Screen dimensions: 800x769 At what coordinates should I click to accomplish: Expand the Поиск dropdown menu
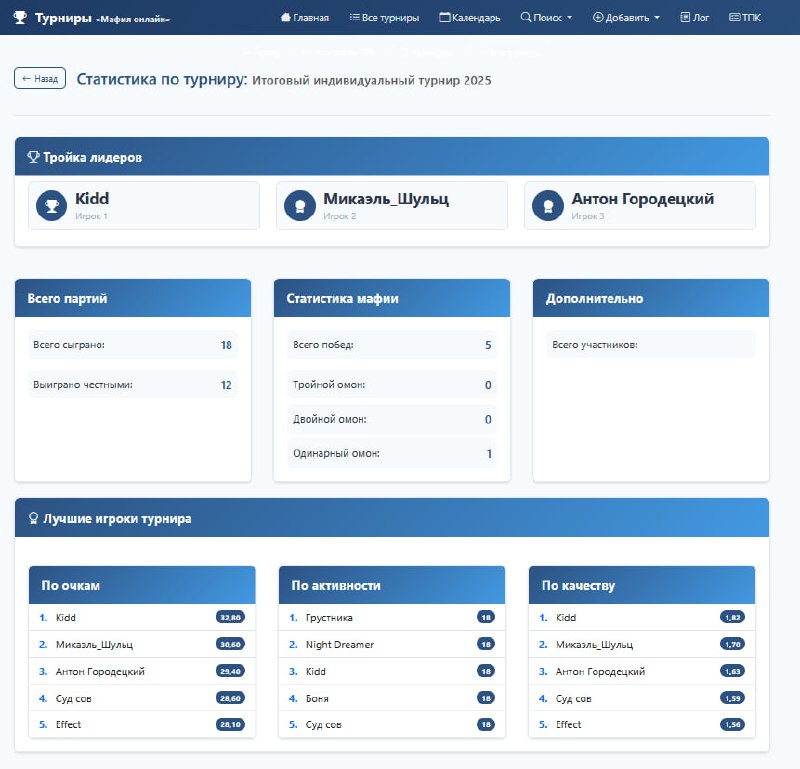546,17
